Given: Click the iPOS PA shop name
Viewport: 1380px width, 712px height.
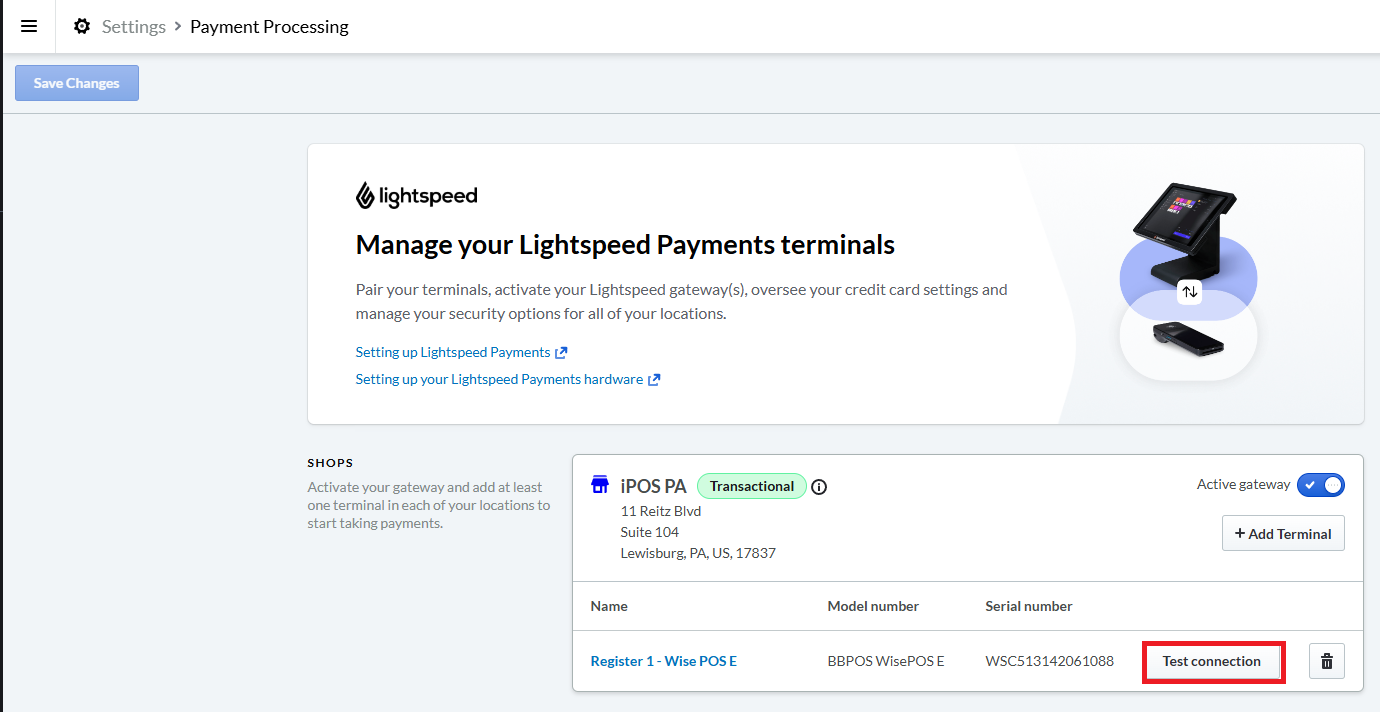Looking at the screenshot, I should (x=653, y=486).
